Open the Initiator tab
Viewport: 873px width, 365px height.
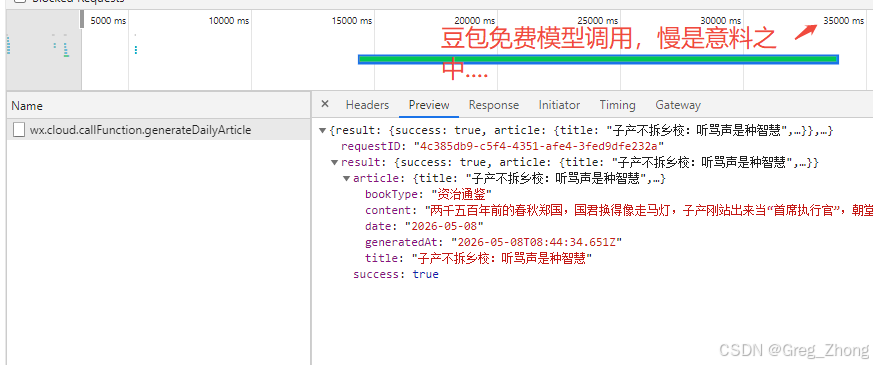coord(559,105)
